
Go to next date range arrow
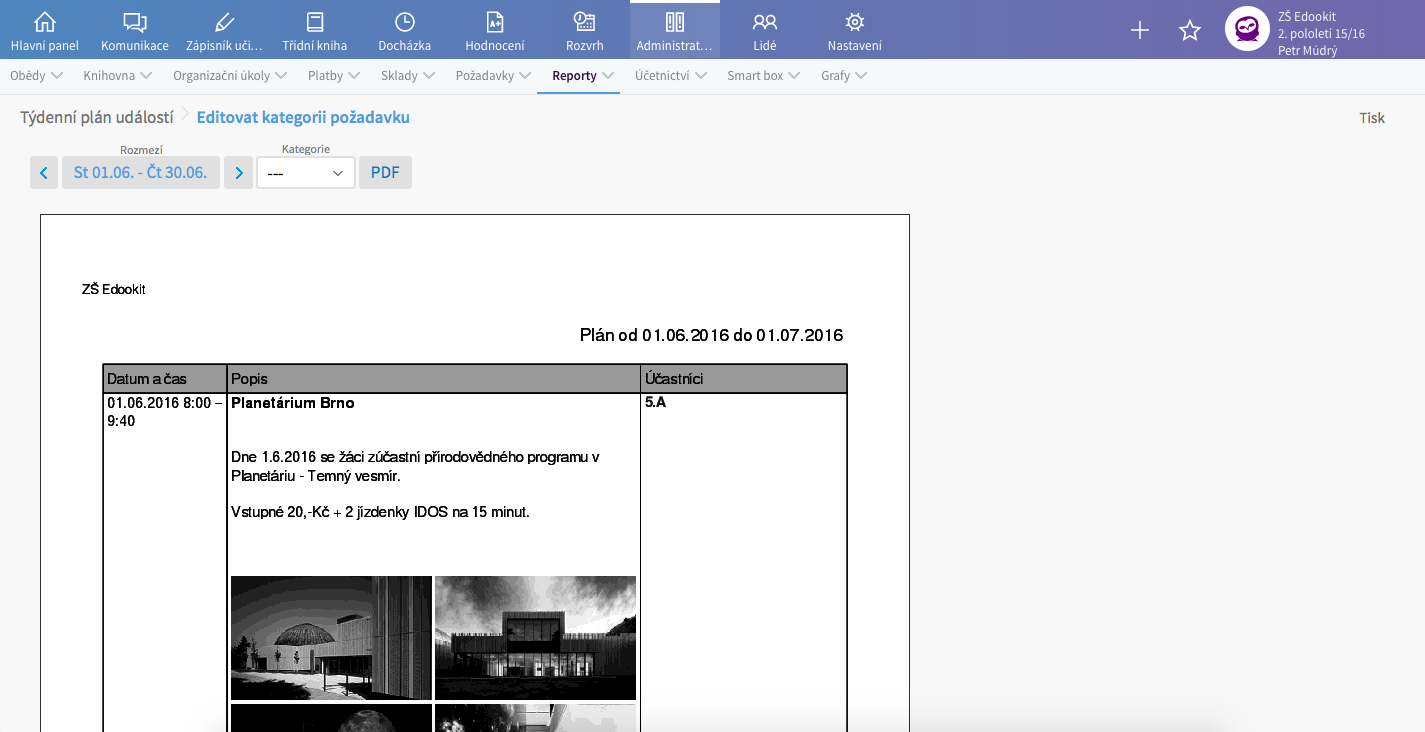pyautogui.click(x=238, y=173)
